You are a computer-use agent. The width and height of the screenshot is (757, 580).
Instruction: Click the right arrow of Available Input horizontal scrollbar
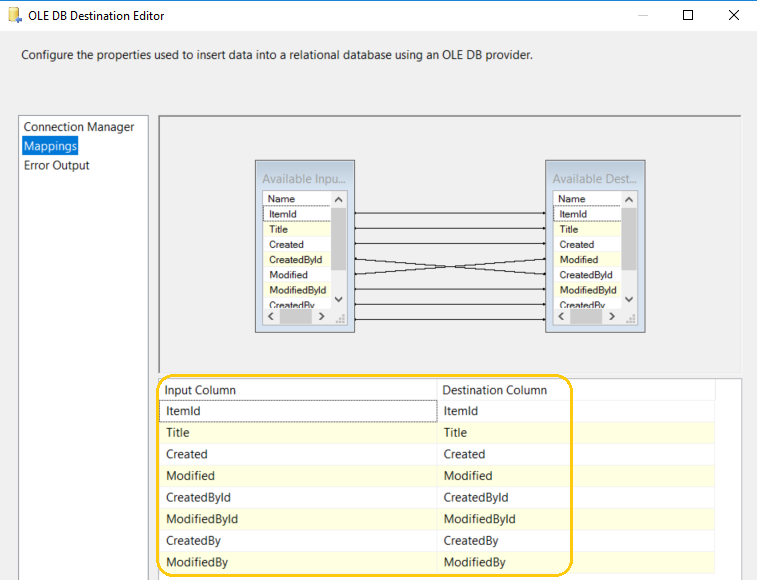pyautogui.click(x=321, y=316)
